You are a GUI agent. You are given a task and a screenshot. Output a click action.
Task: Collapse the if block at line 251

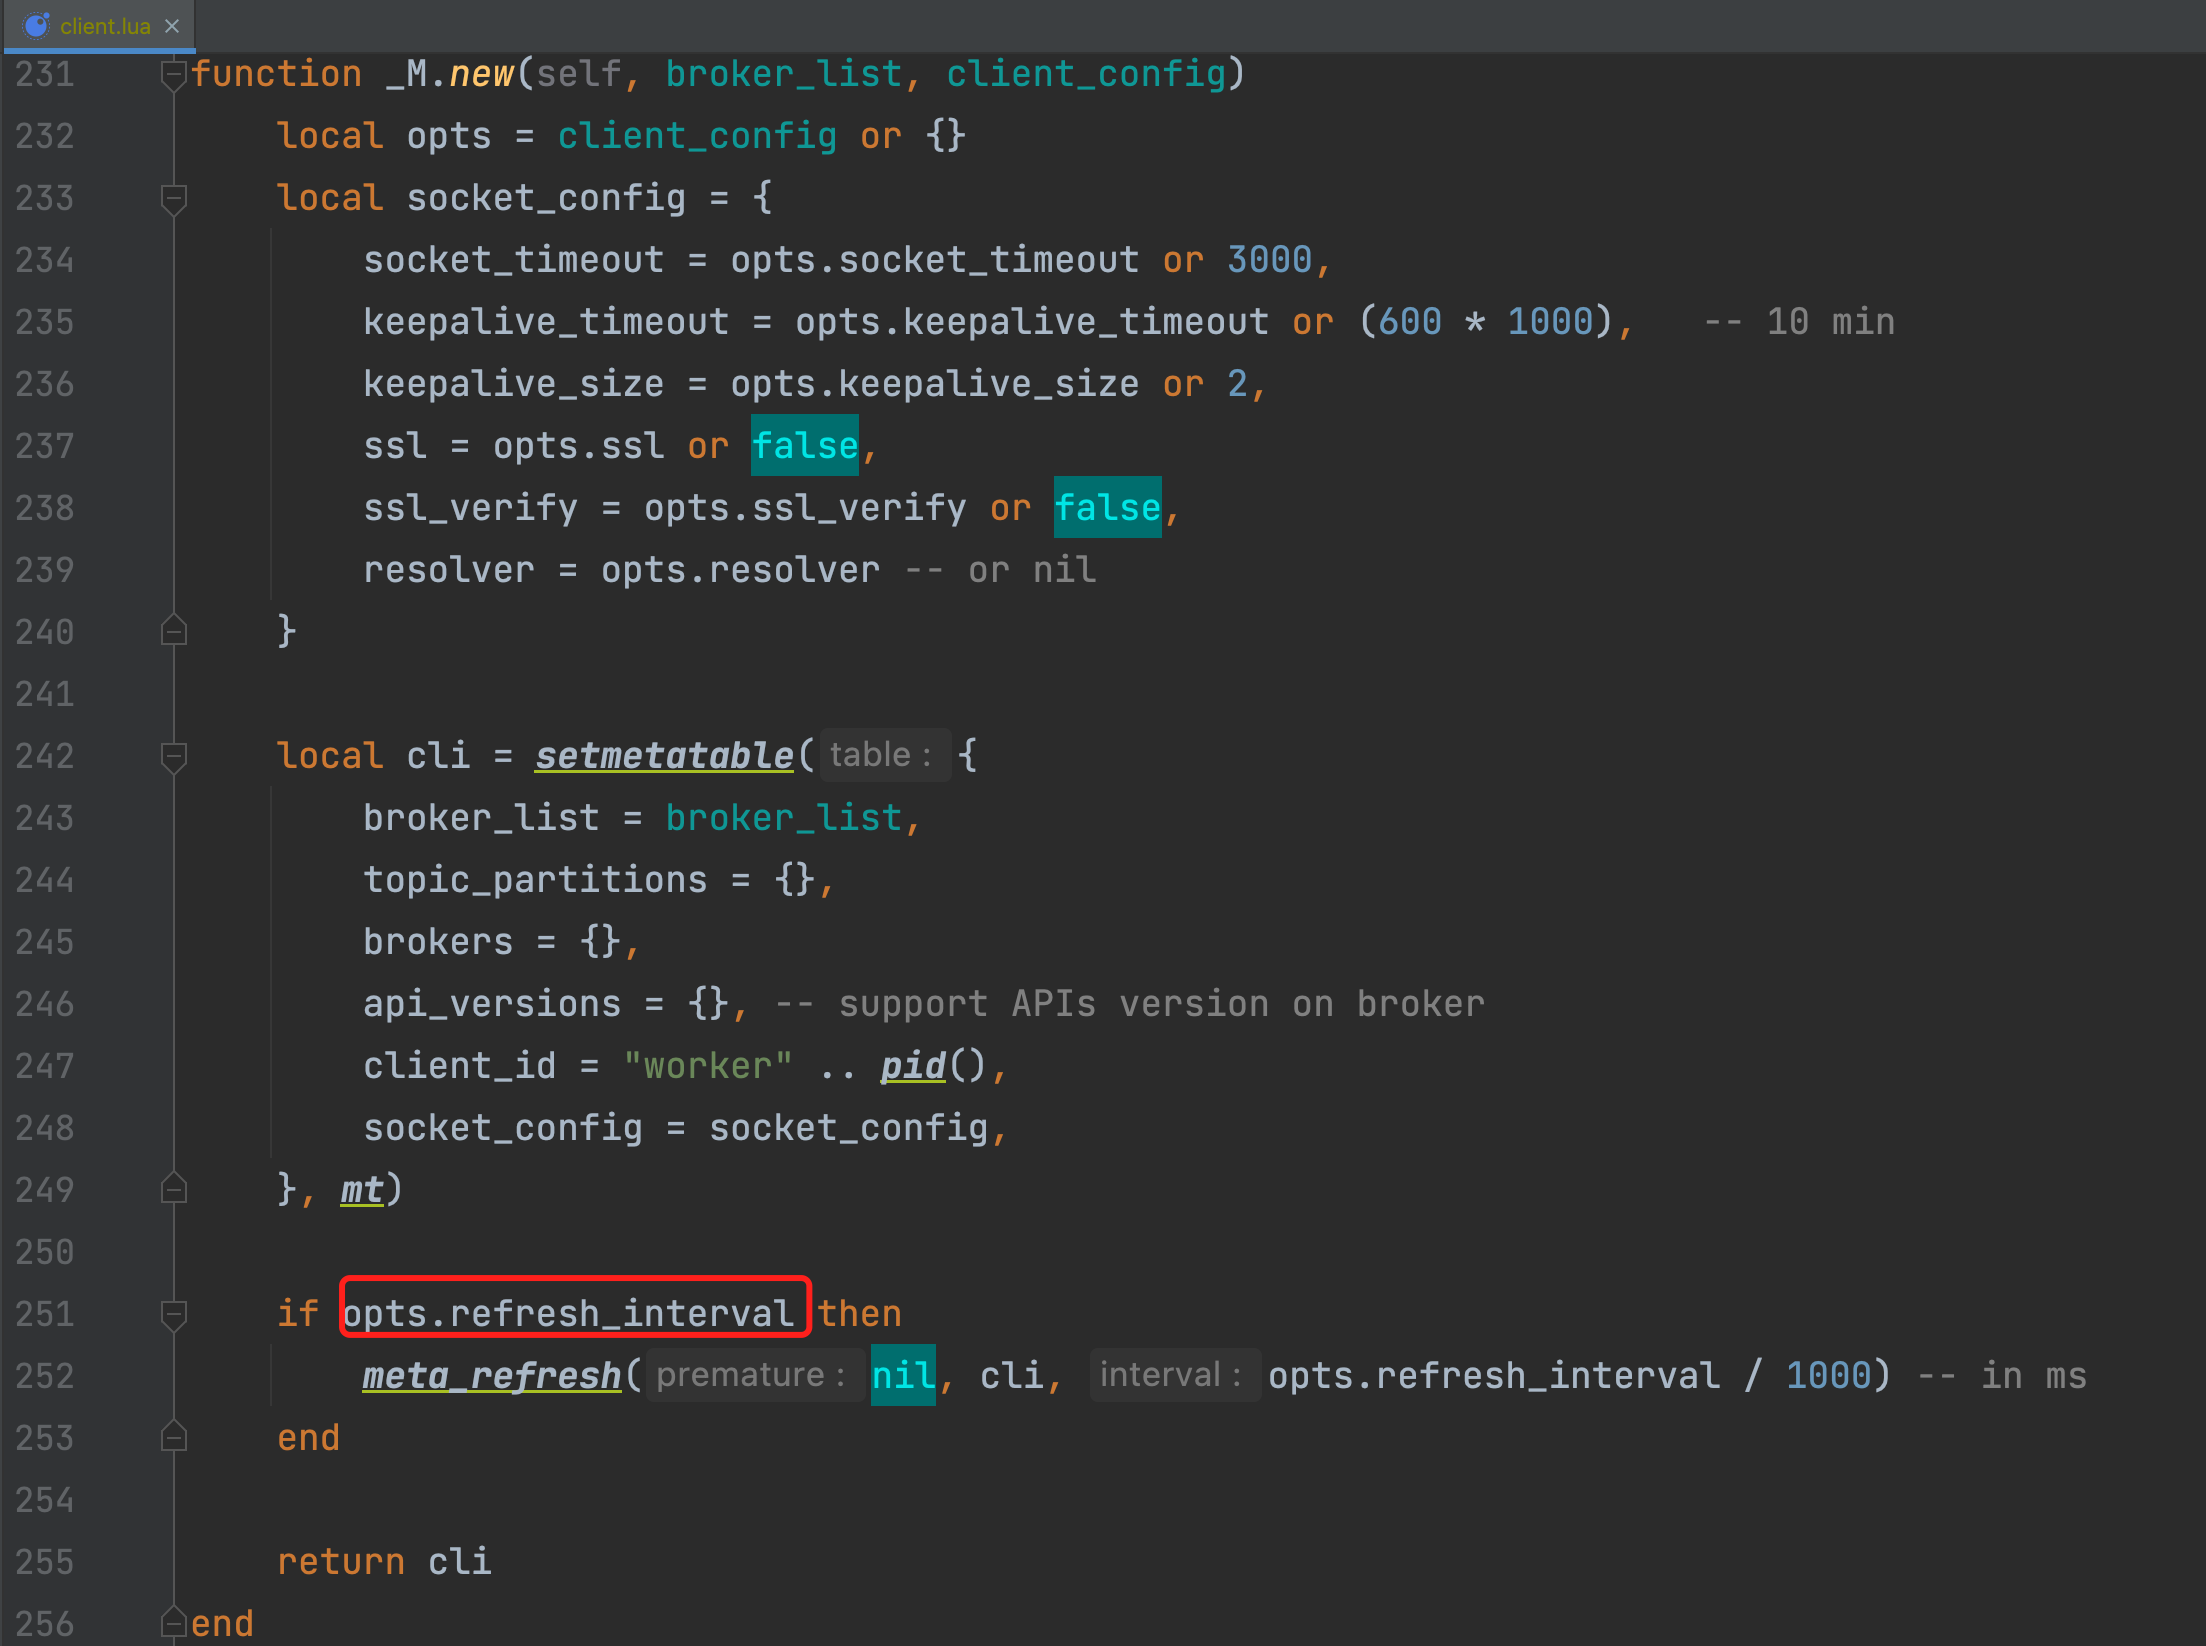click(174, 1313)
